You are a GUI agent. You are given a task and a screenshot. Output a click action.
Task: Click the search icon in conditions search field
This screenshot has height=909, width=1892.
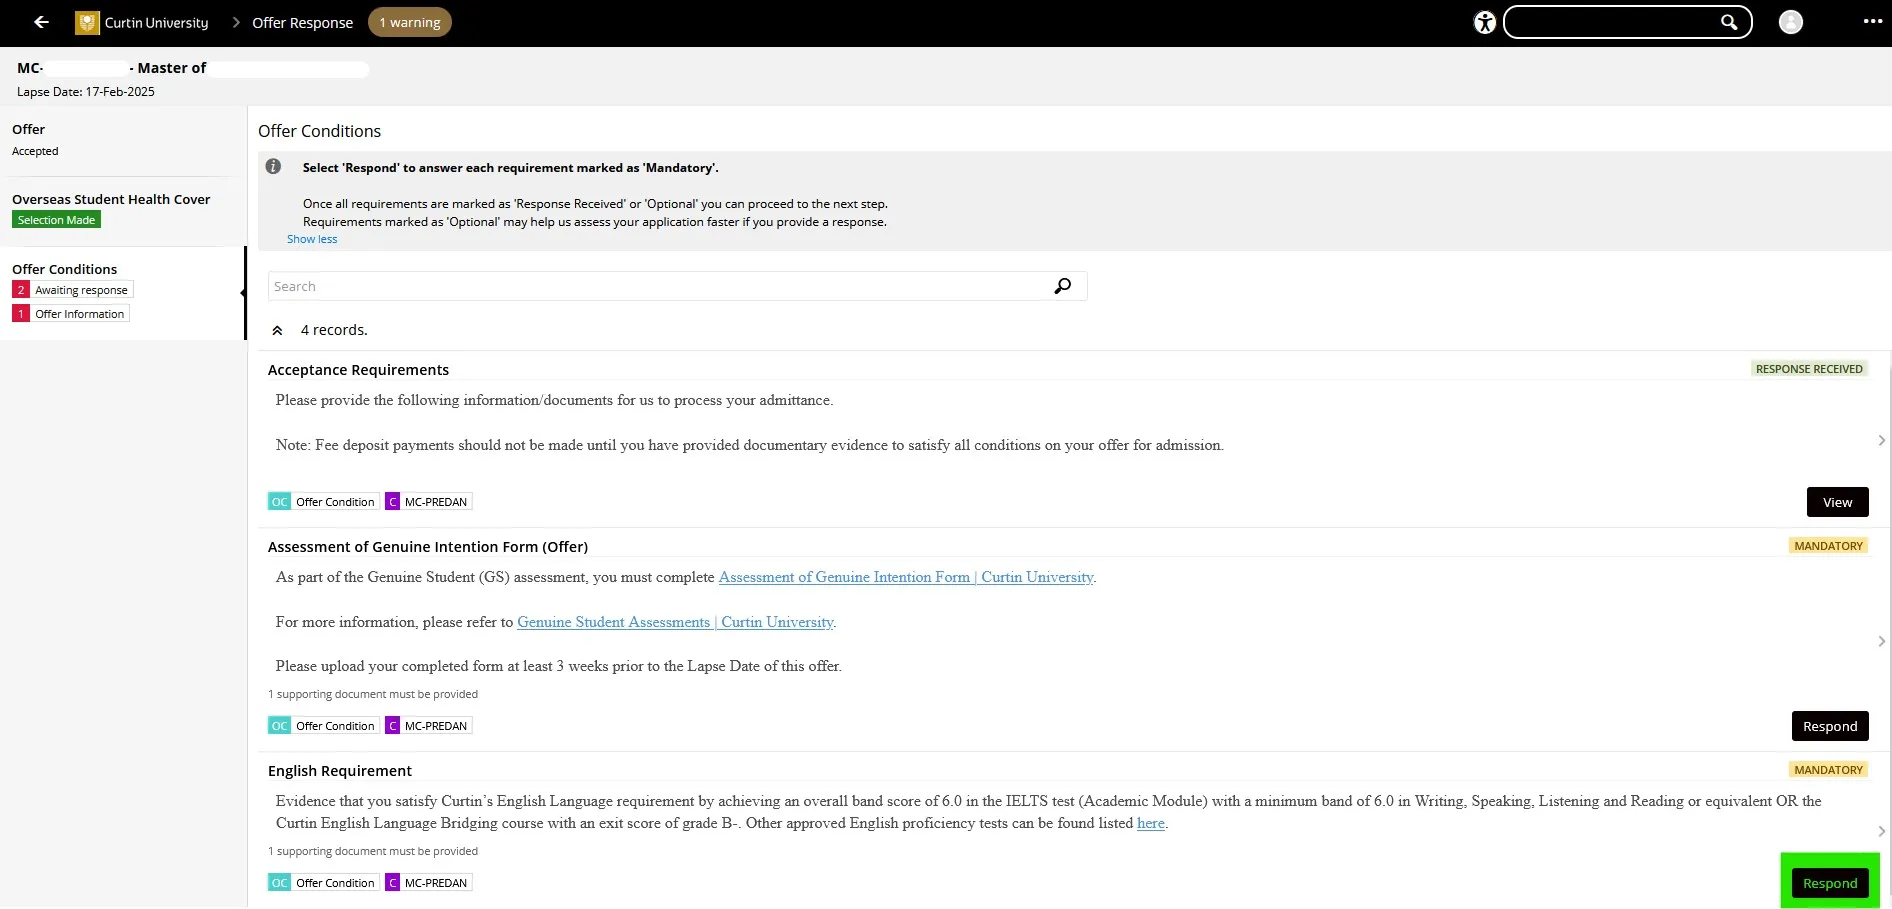coord(1062,286)
